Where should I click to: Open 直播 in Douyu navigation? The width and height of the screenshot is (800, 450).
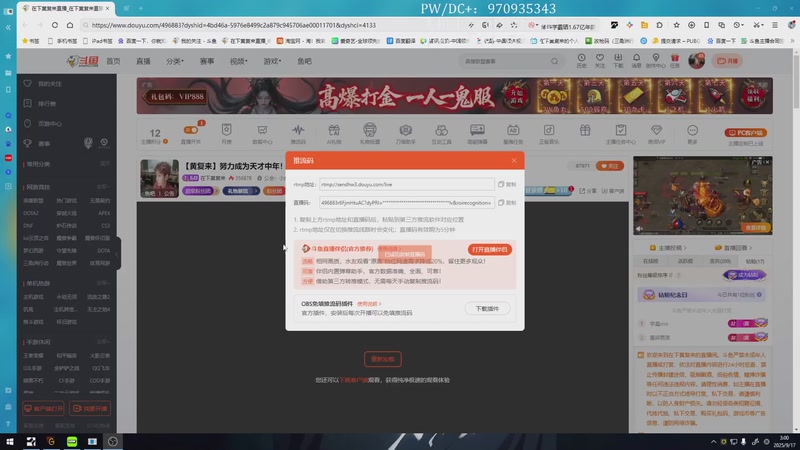tap(143, 61)
